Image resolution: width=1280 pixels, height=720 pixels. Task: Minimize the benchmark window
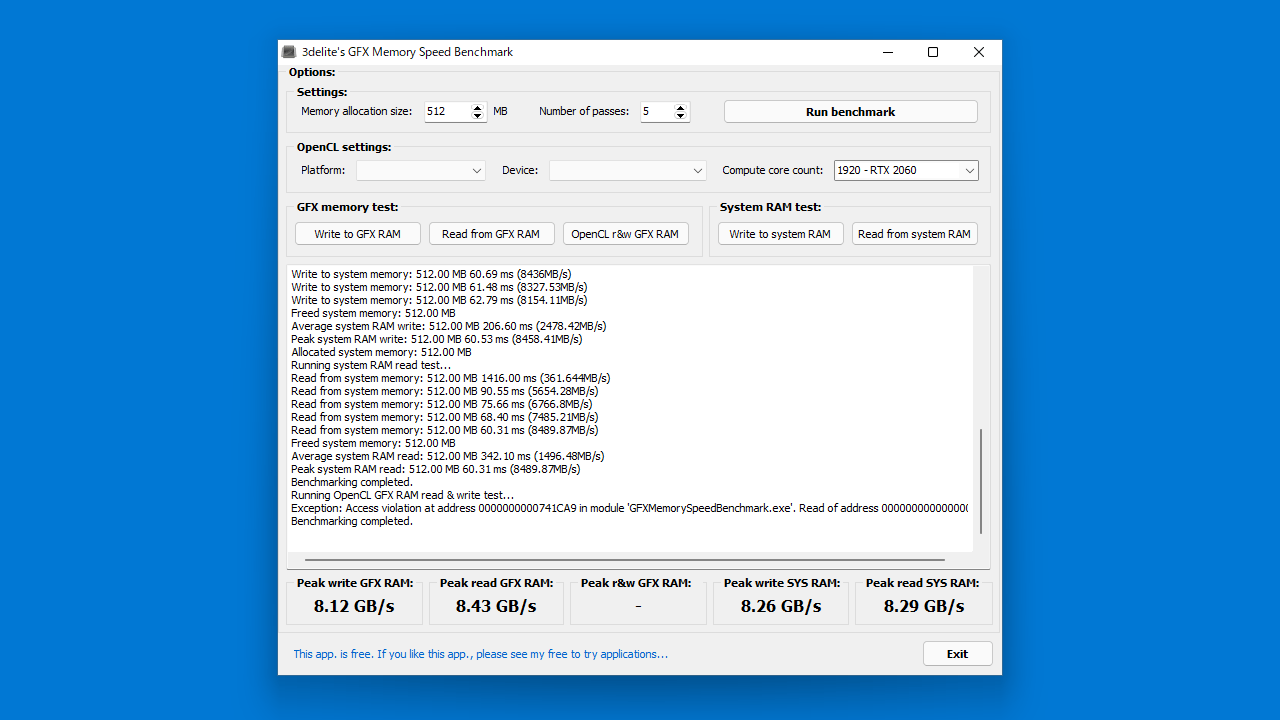(x=887, y=52)
